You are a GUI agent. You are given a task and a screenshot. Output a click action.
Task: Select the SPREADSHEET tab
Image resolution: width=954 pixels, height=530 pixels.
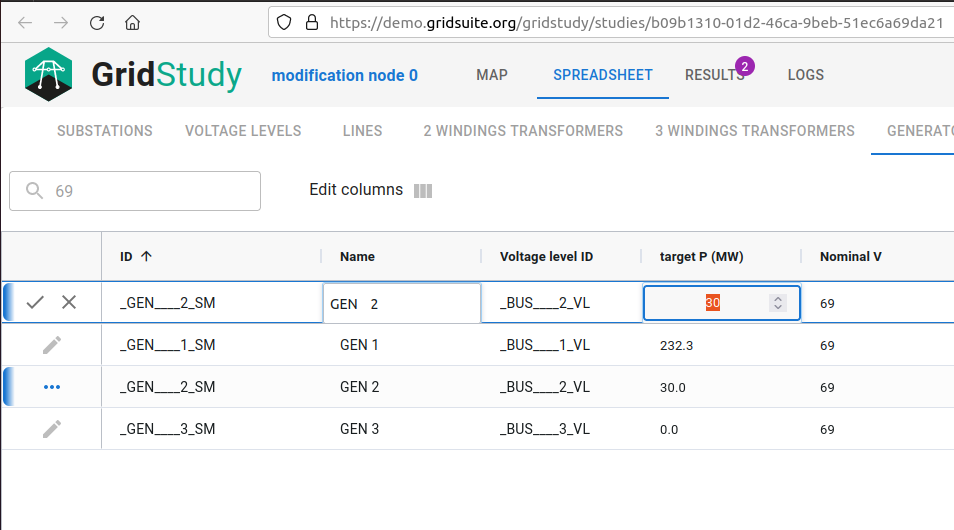pyautogui.click(x=602, y=75)
